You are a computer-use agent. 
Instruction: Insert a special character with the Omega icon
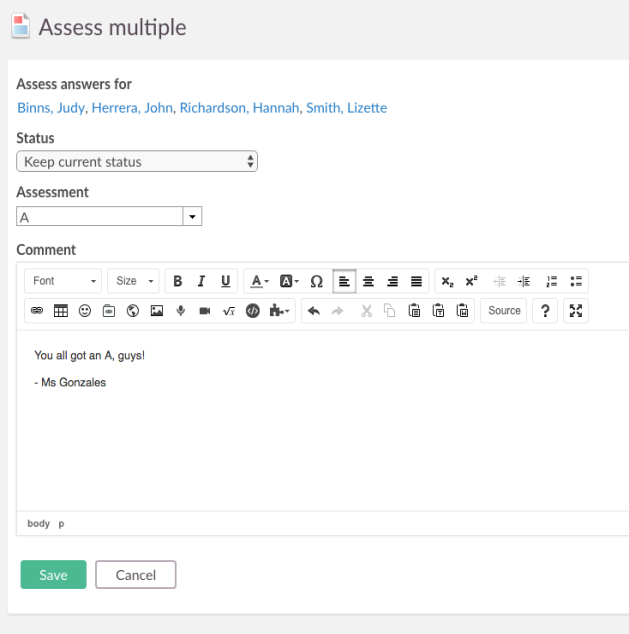click(x=316, y=282)
